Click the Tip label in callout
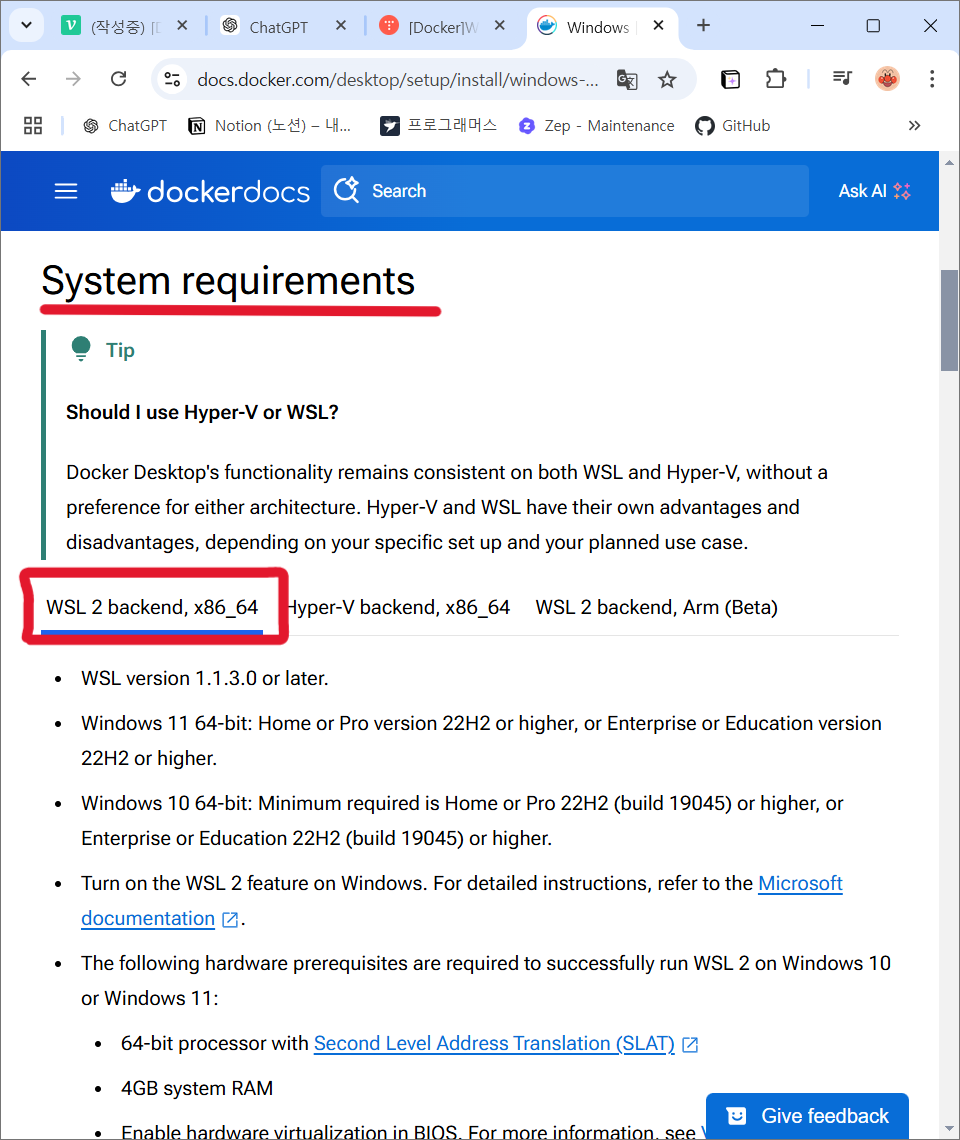The width and height of the screenshot is (960, 1140). [120, 350]
